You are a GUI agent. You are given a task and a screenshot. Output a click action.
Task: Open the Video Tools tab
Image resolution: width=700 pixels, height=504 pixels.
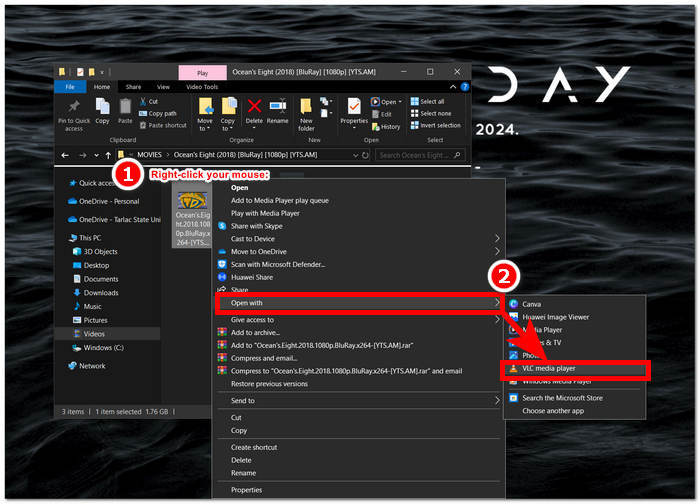click(x=202, y=87)
